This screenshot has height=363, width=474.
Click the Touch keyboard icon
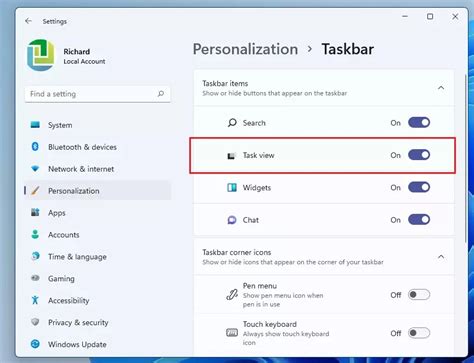[232, 333]
